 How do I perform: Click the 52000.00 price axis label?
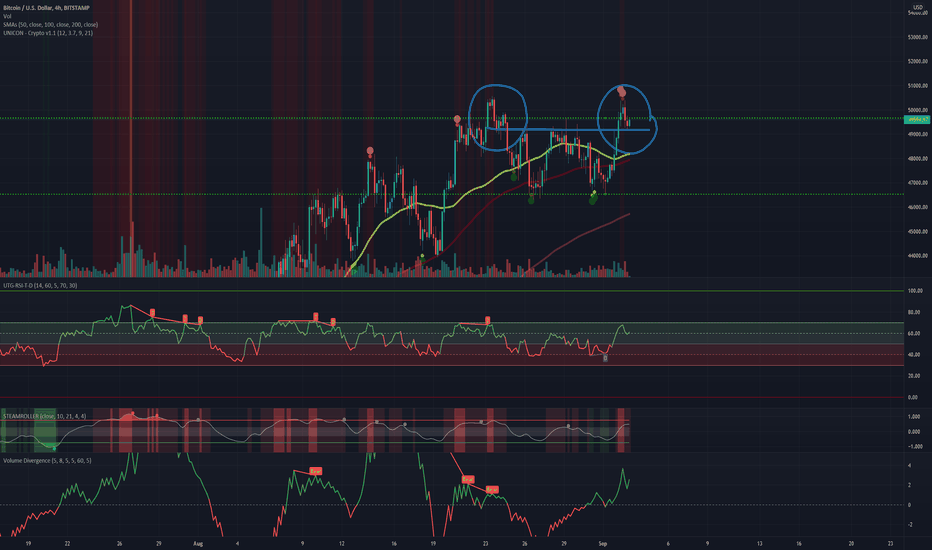917,61
